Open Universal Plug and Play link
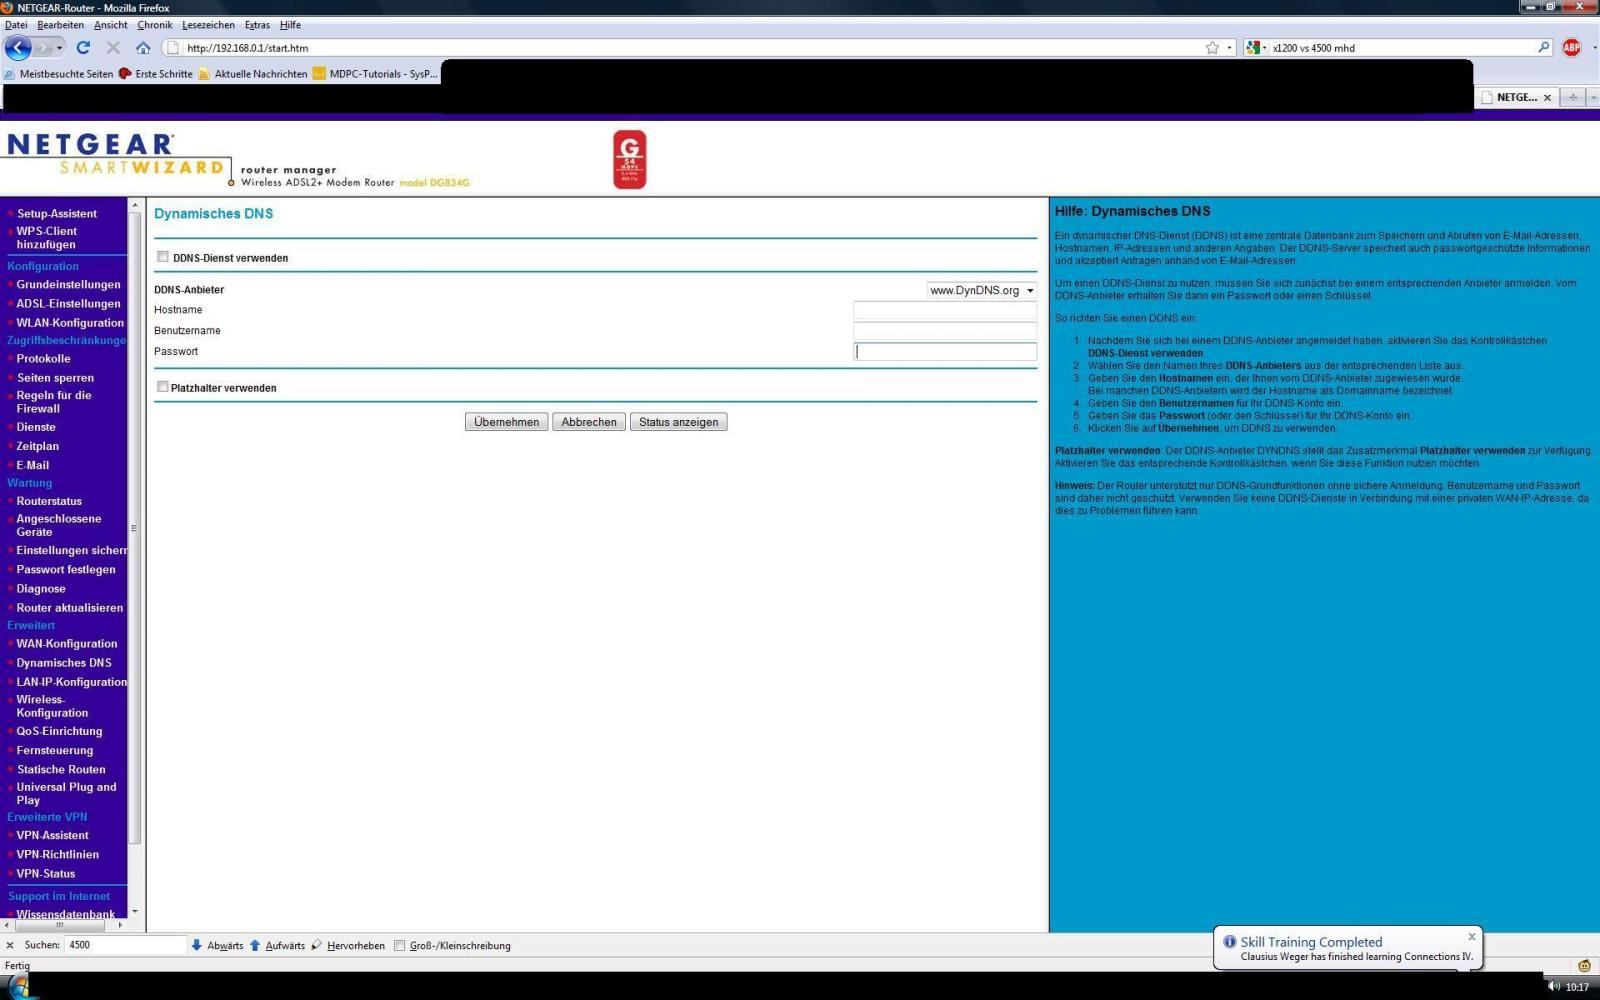This screenshot has width=1600, height=1000. (x=66, y=793)
